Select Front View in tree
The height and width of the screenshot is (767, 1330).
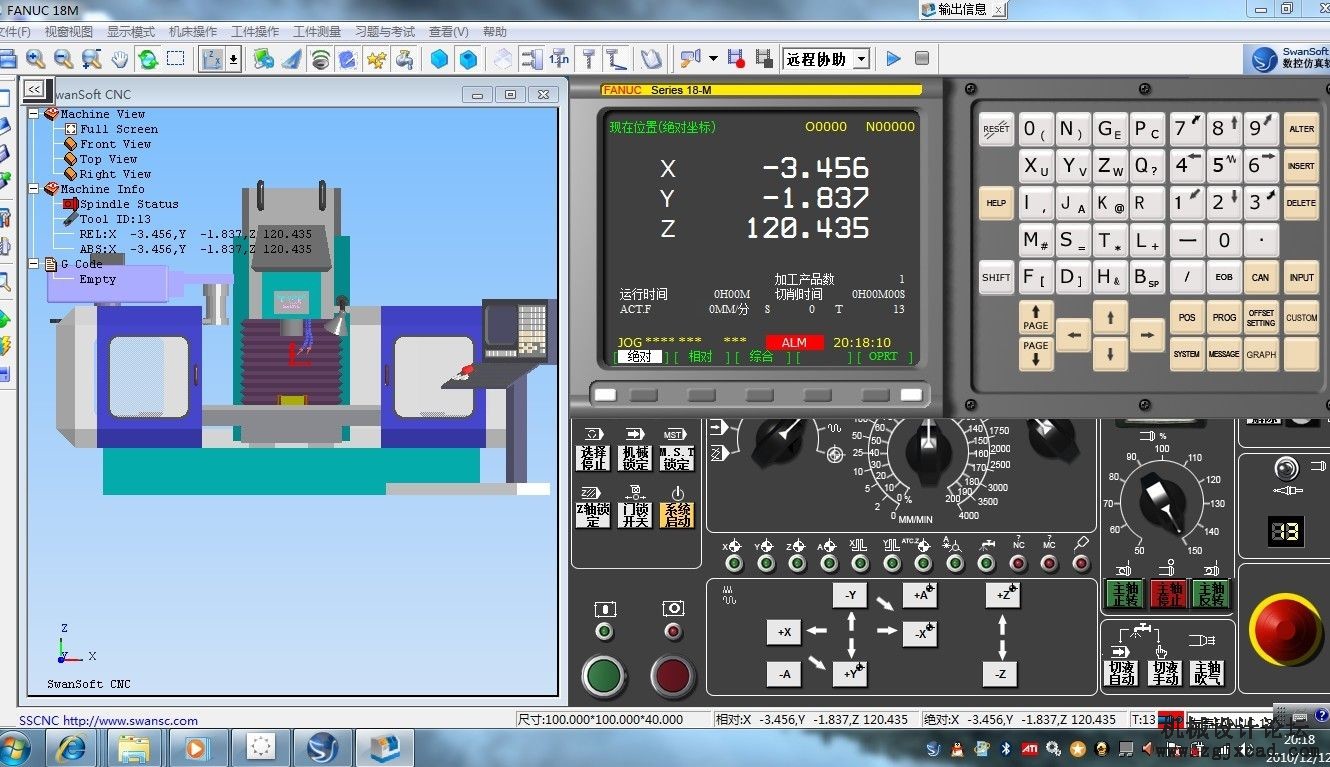116,144
